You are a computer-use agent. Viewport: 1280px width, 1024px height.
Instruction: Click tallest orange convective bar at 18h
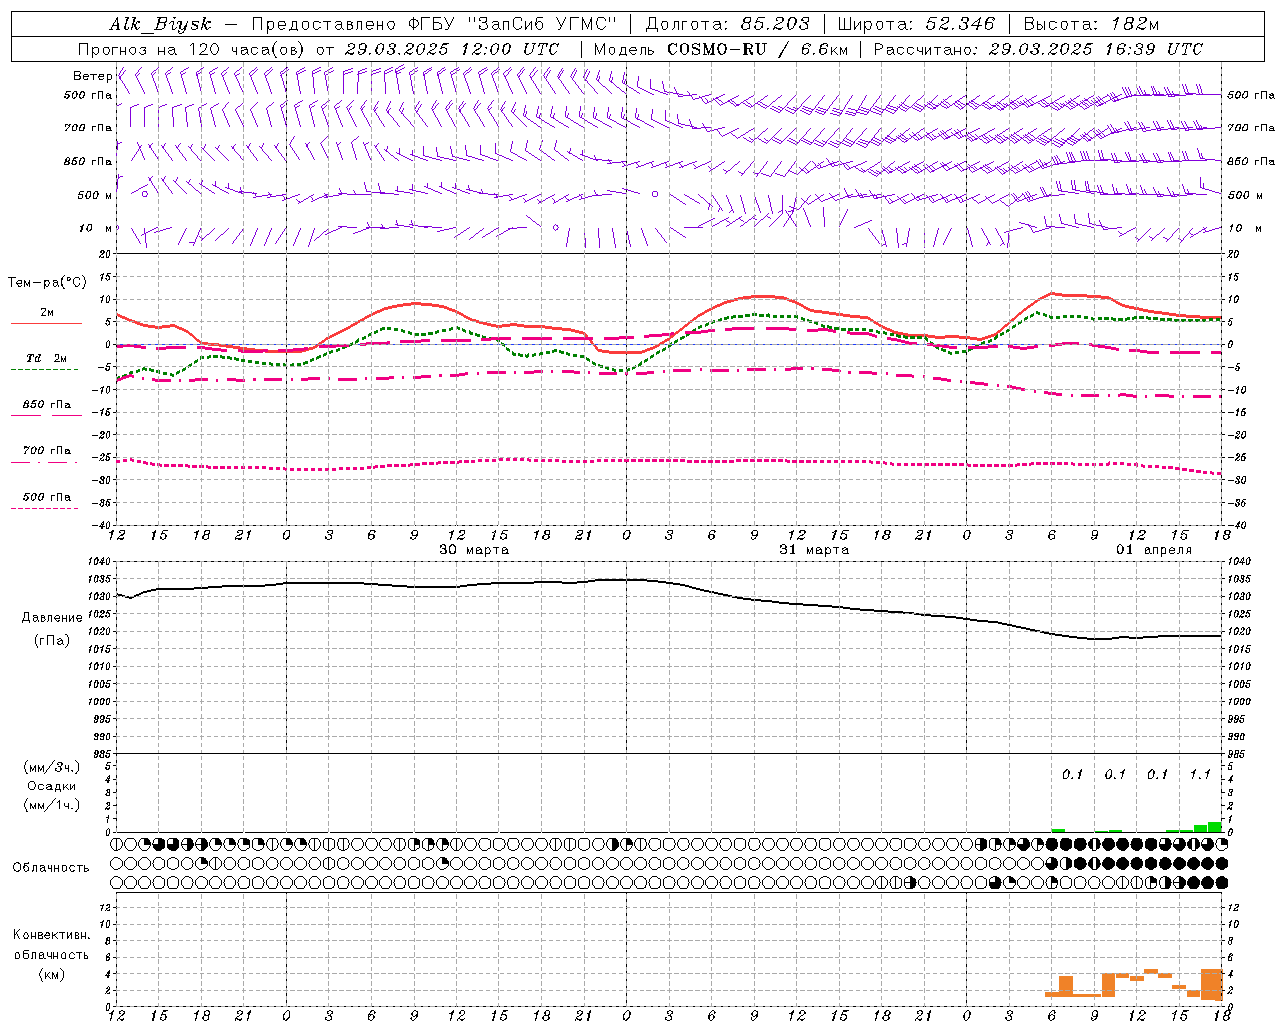[1211, 984]
